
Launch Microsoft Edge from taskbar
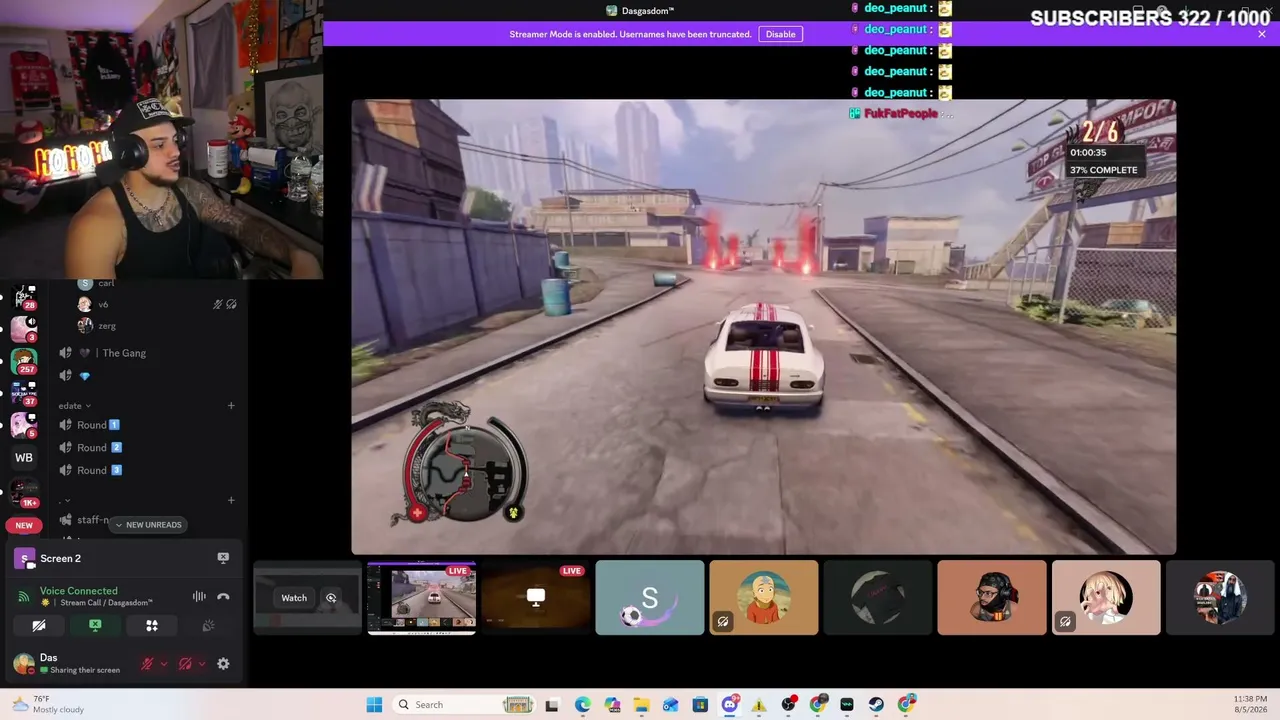click(x=583, y=705)
